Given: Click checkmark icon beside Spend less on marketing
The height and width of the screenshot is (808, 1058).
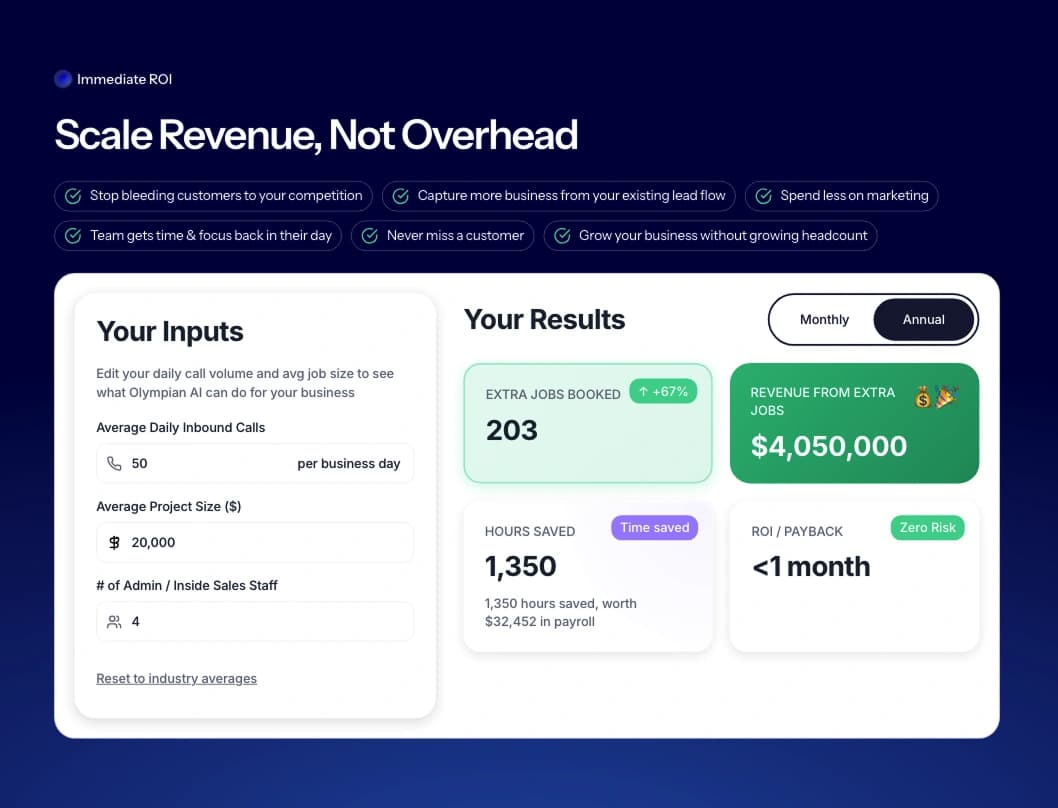Looking at the screenshot, I should coord(764,196).
